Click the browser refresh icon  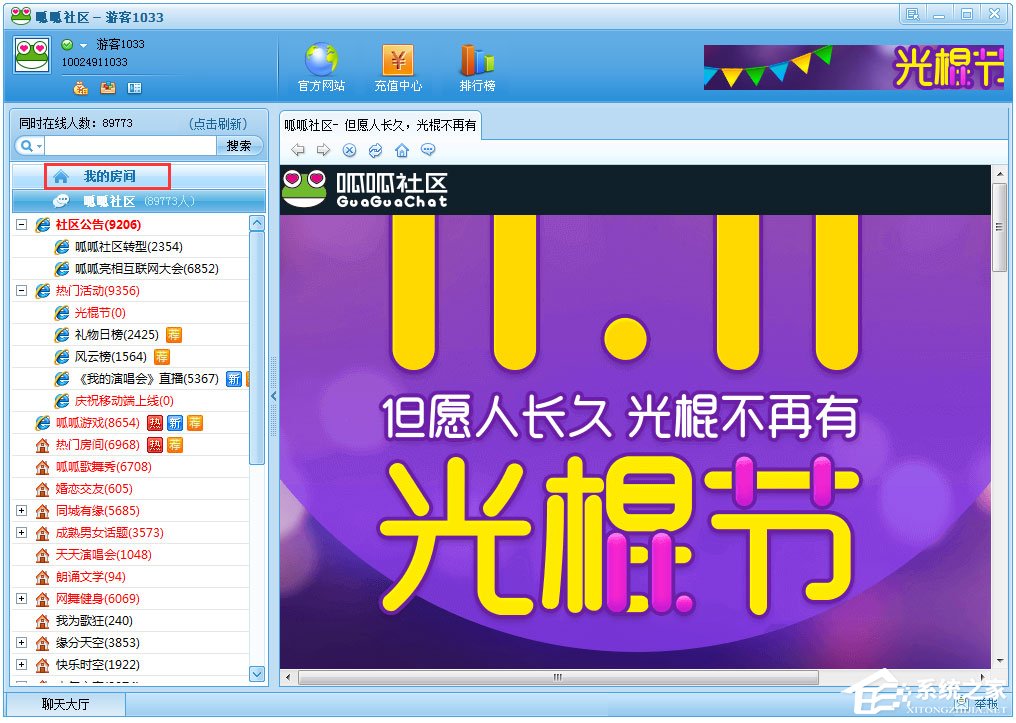click(375, 151)
